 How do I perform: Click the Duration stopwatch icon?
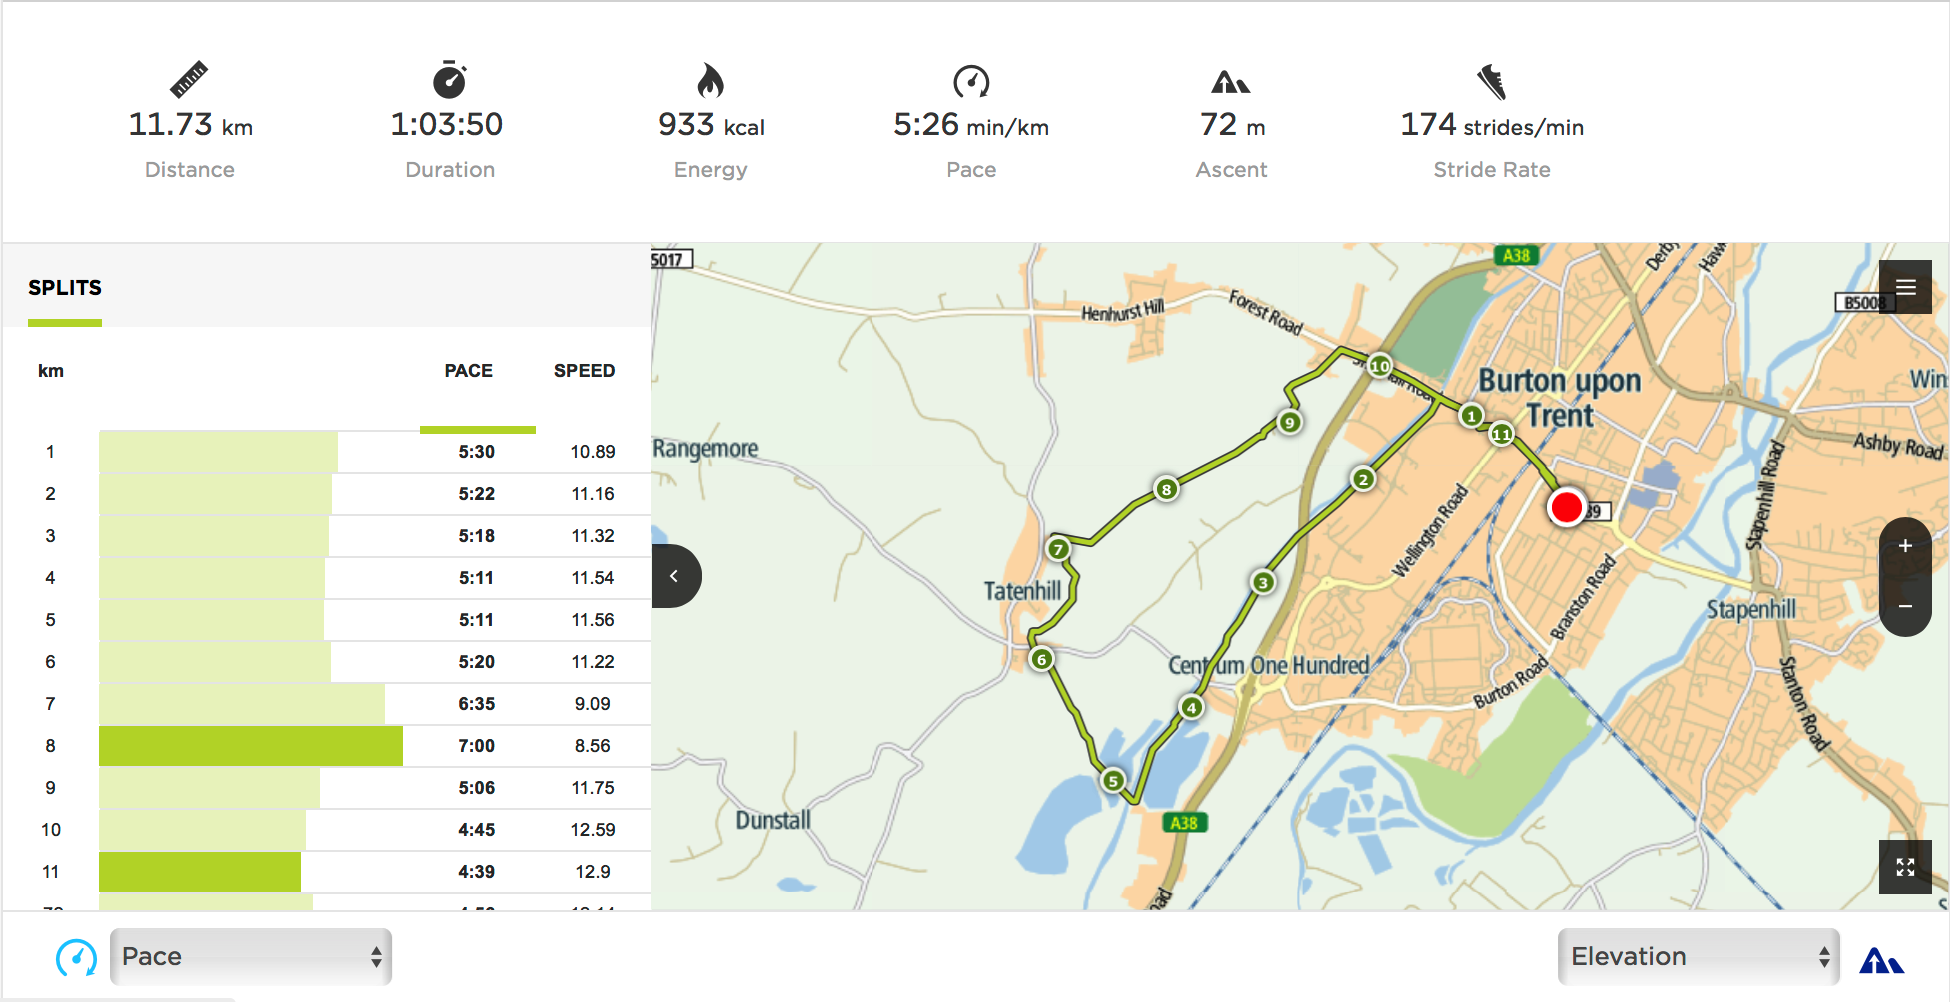click(x=449, y=78)
